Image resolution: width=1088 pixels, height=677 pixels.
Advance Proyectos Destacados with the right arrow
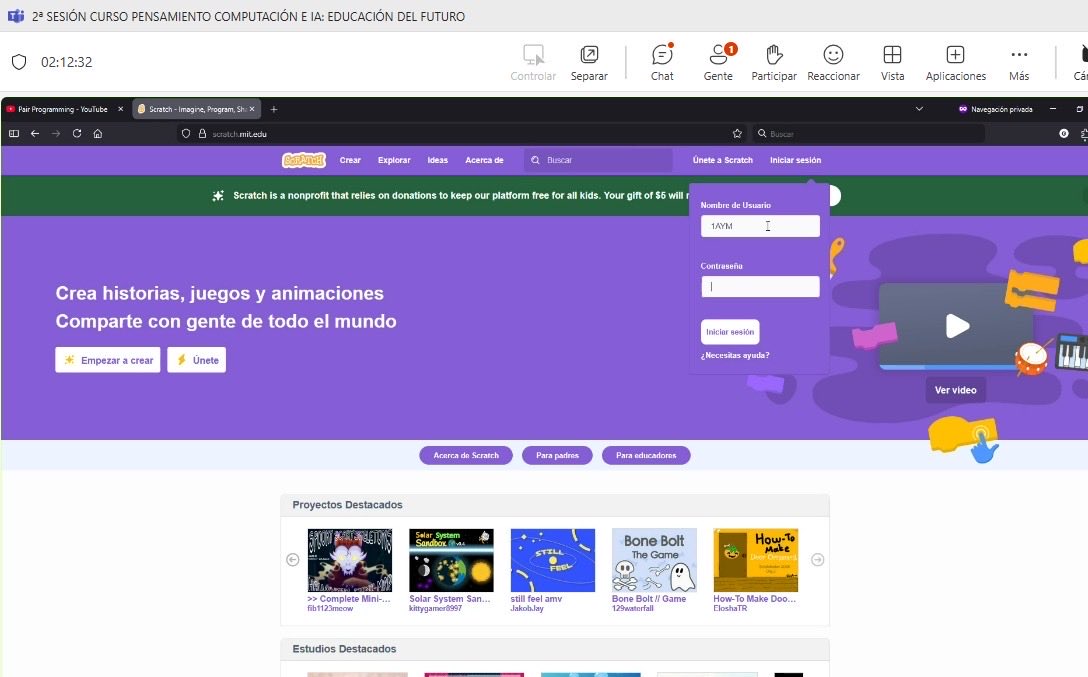(818, 559)
